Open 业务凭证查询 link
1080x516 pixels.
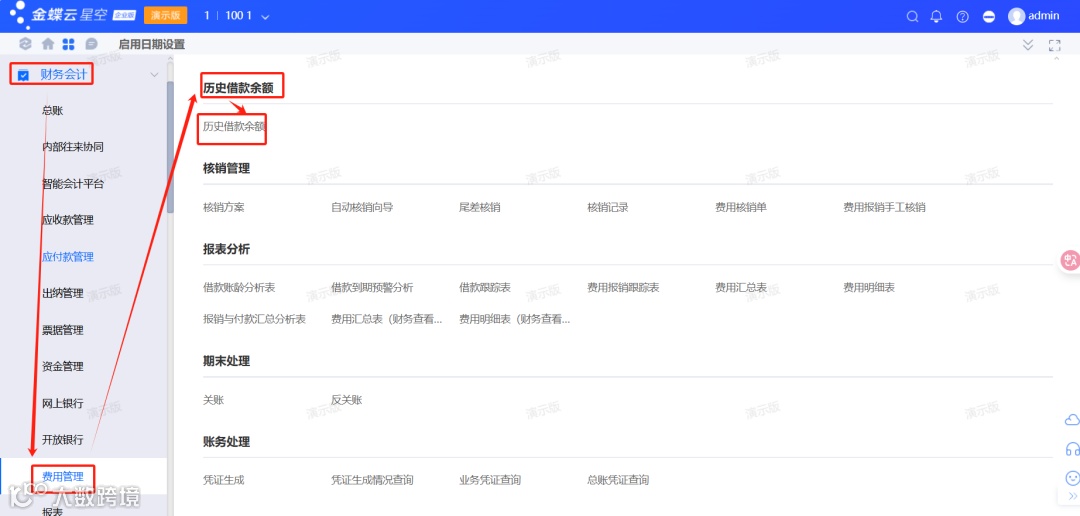point(490,479)
